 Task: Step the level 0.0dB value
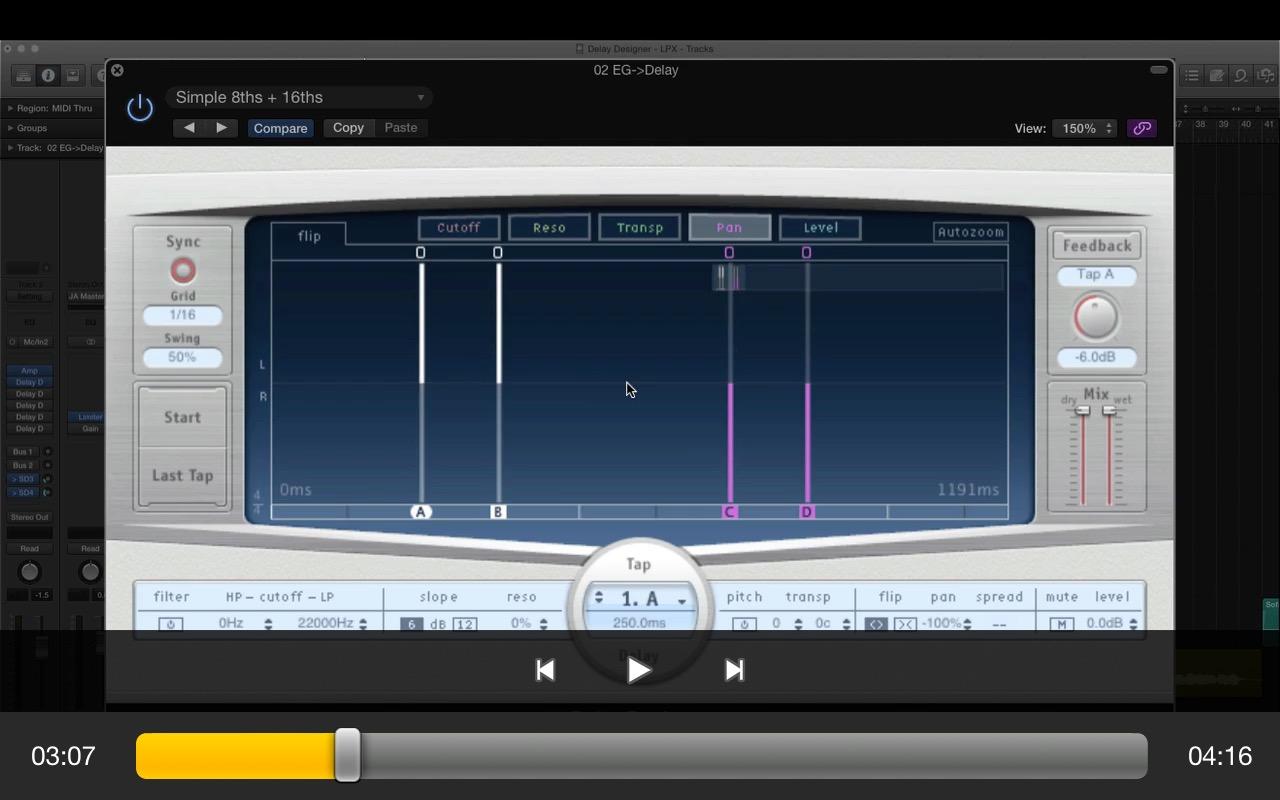[1133, 624]
